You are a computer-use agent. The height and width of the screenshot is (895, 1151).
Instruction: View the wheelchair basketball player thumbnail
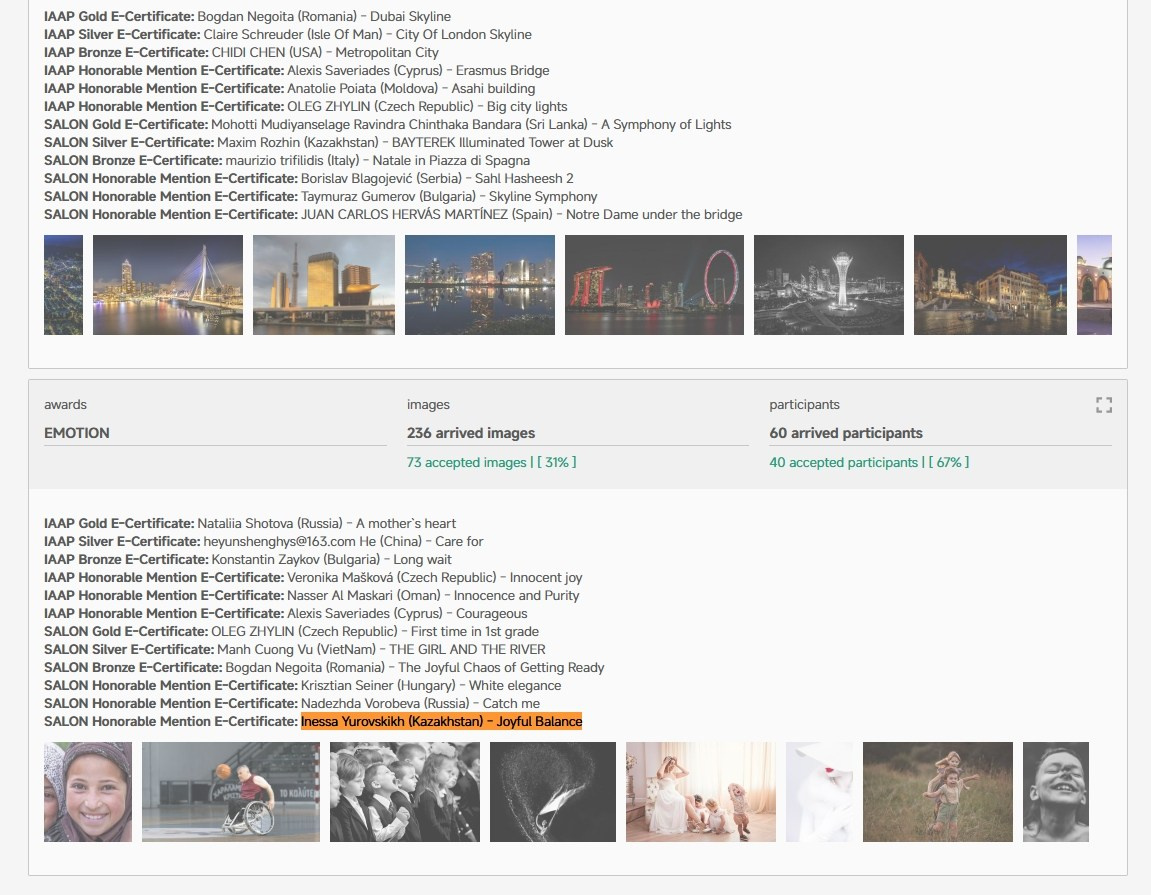[x=231, y=792]
